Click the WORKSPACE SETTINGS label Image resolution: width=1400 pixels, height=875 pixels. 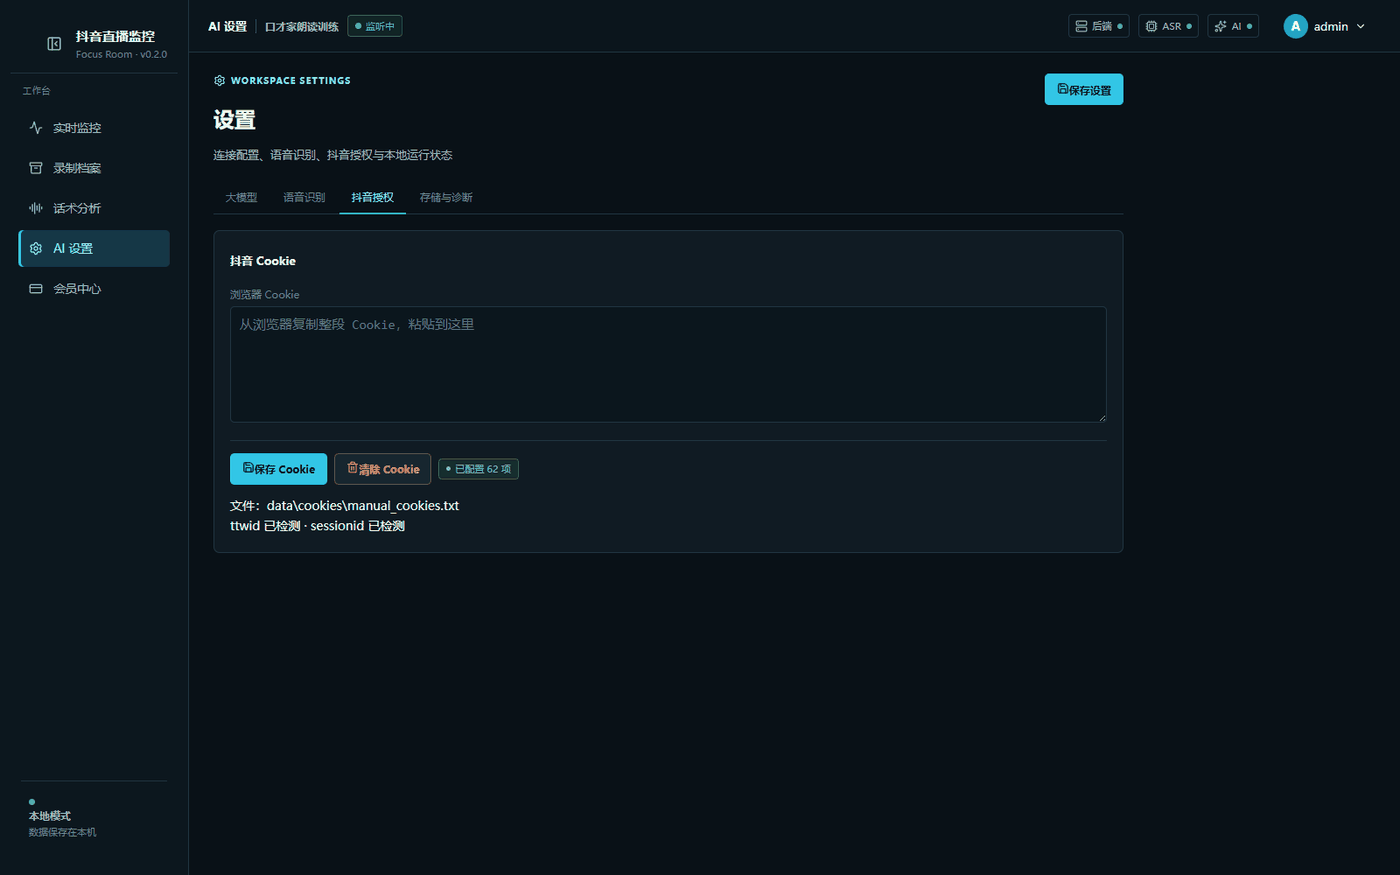coord(290,81)
